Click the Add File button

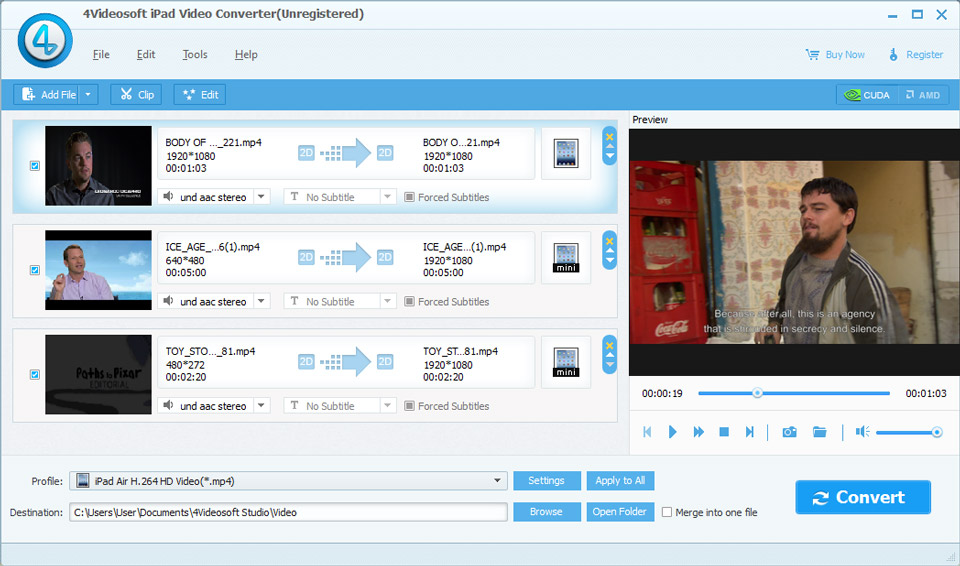pos(47,94)
